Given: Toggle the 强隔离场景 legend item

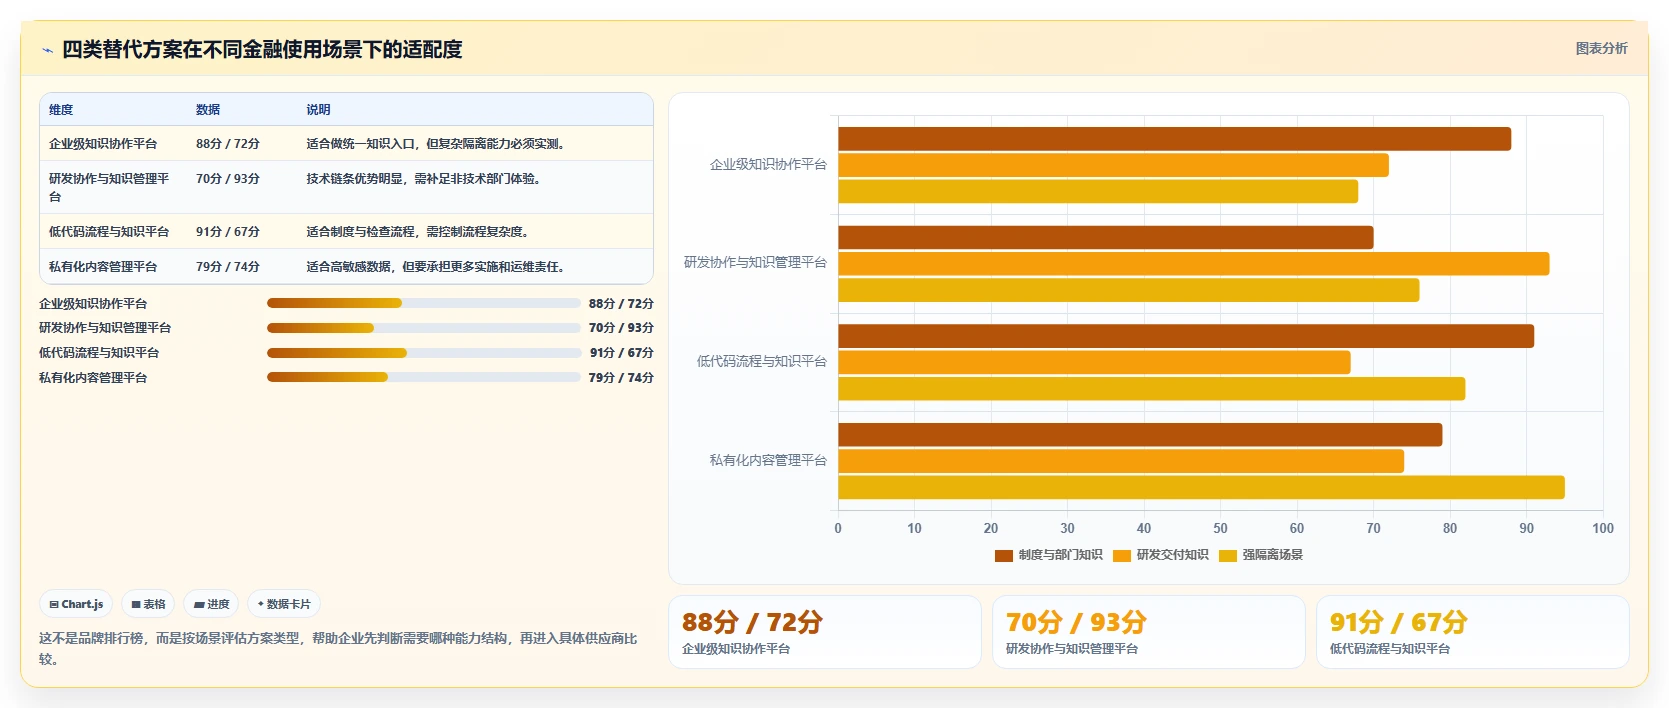Looking at the screenshot, I should pyautogui.click(x=1260, y=555).
